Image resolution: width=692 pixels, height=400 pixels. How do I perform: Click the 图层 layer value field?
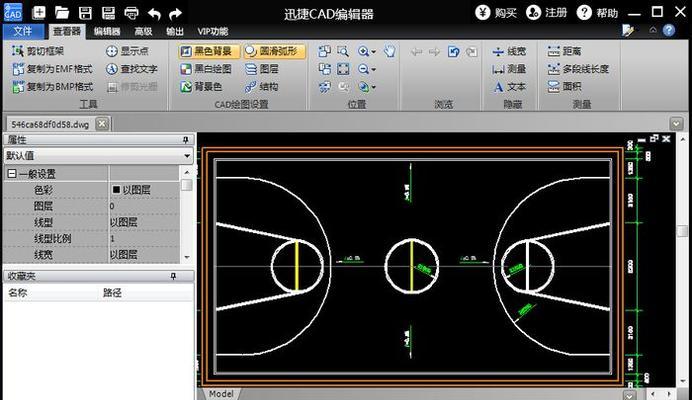coord(144,206)
